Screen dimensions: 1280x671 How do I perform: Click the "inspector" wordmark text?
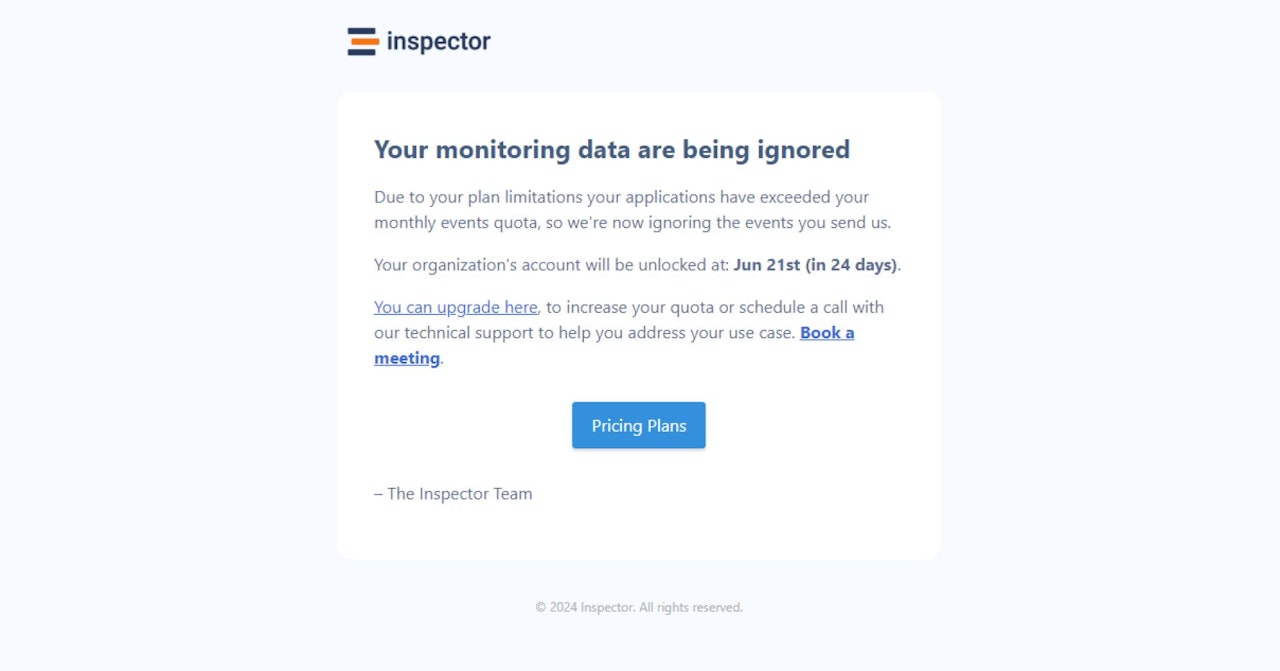coord(438,42)
